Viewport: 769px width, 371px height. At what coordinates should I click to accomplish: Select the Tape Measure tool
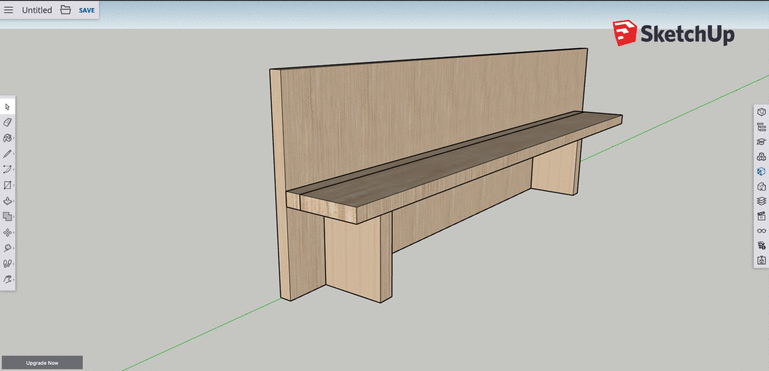(7, 248)
